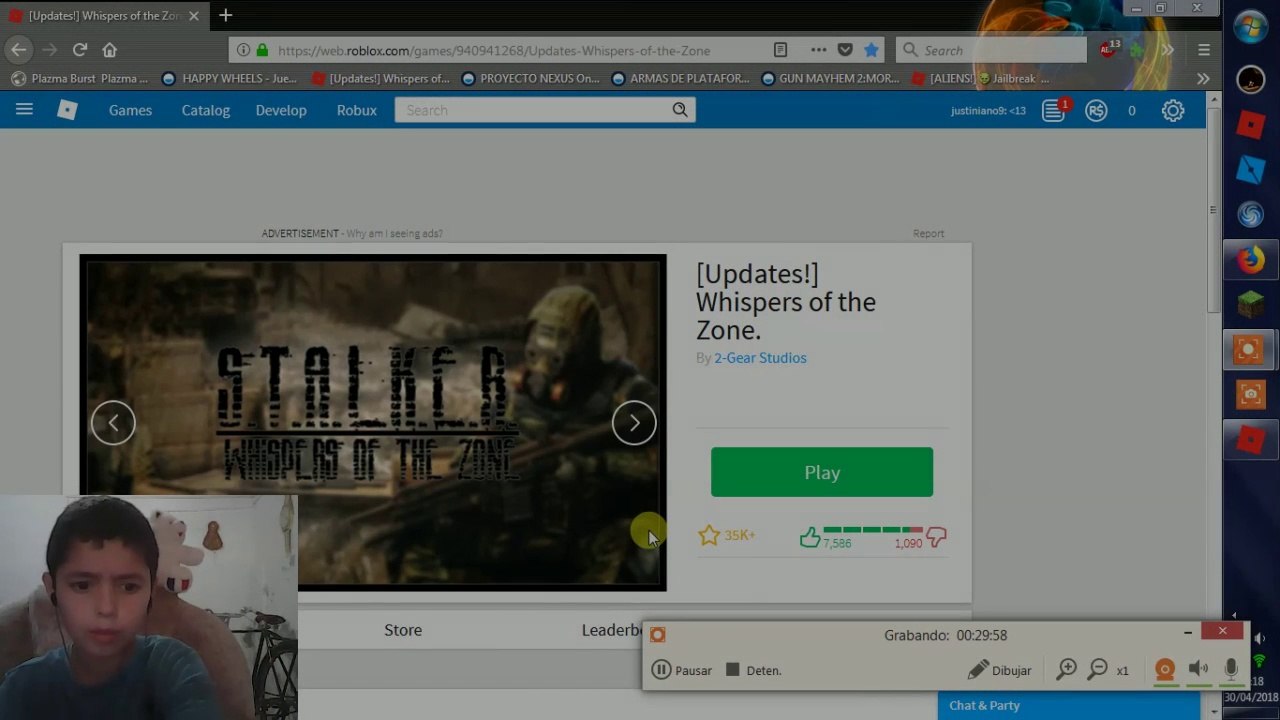The width and height of the screenshot is (1280, 720).
Task: Click the magnifier in Roblox search box
Action: (x=680, y=110)
